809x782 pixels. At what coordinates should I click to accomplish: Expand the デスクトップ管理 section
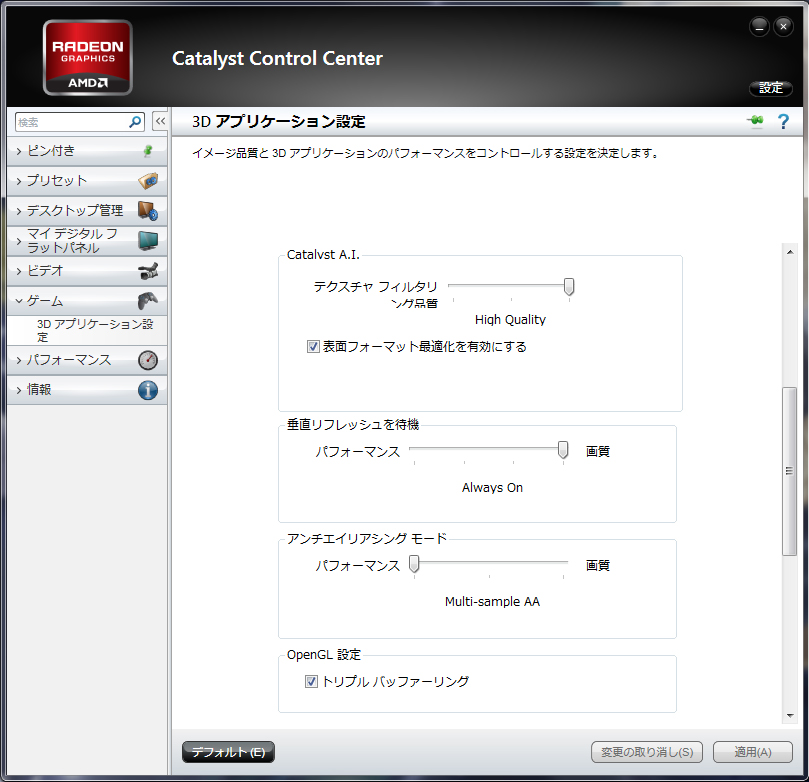pos(87,211)
